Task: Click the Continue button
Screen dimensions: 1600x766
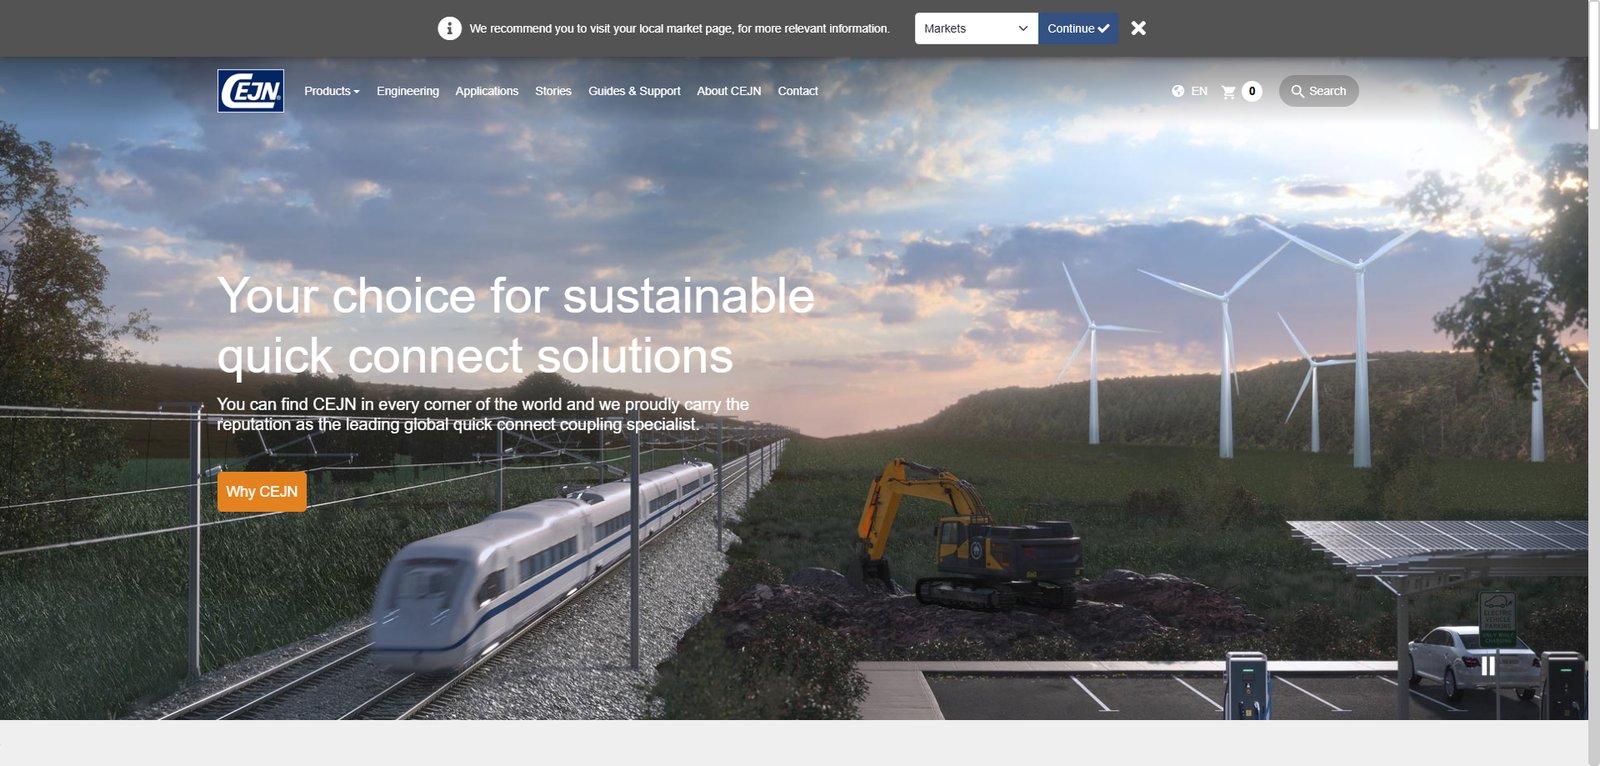Action: click(1078, 28)
